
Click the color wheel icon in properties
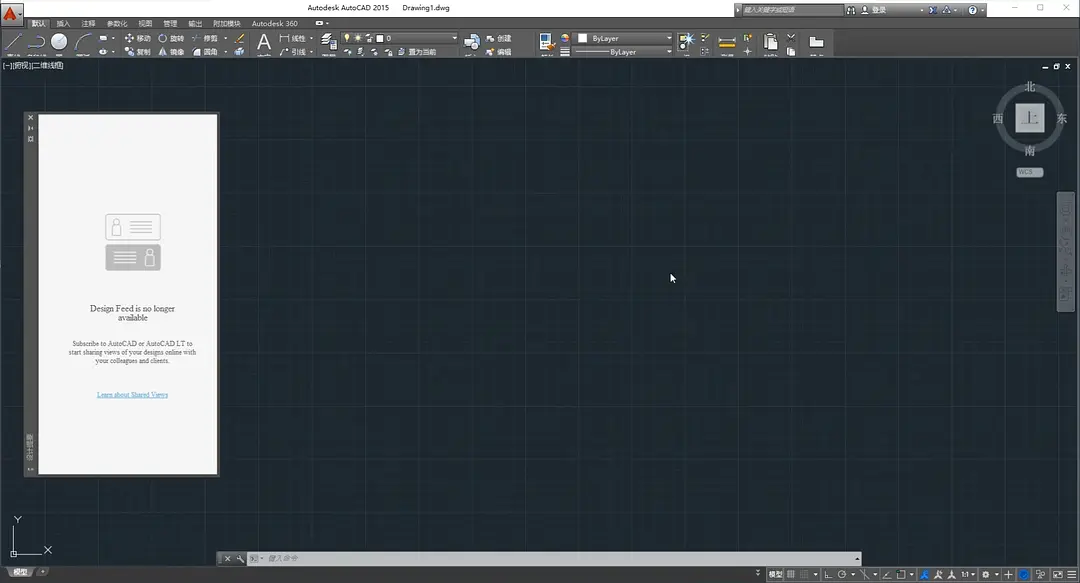click(565, 39)
